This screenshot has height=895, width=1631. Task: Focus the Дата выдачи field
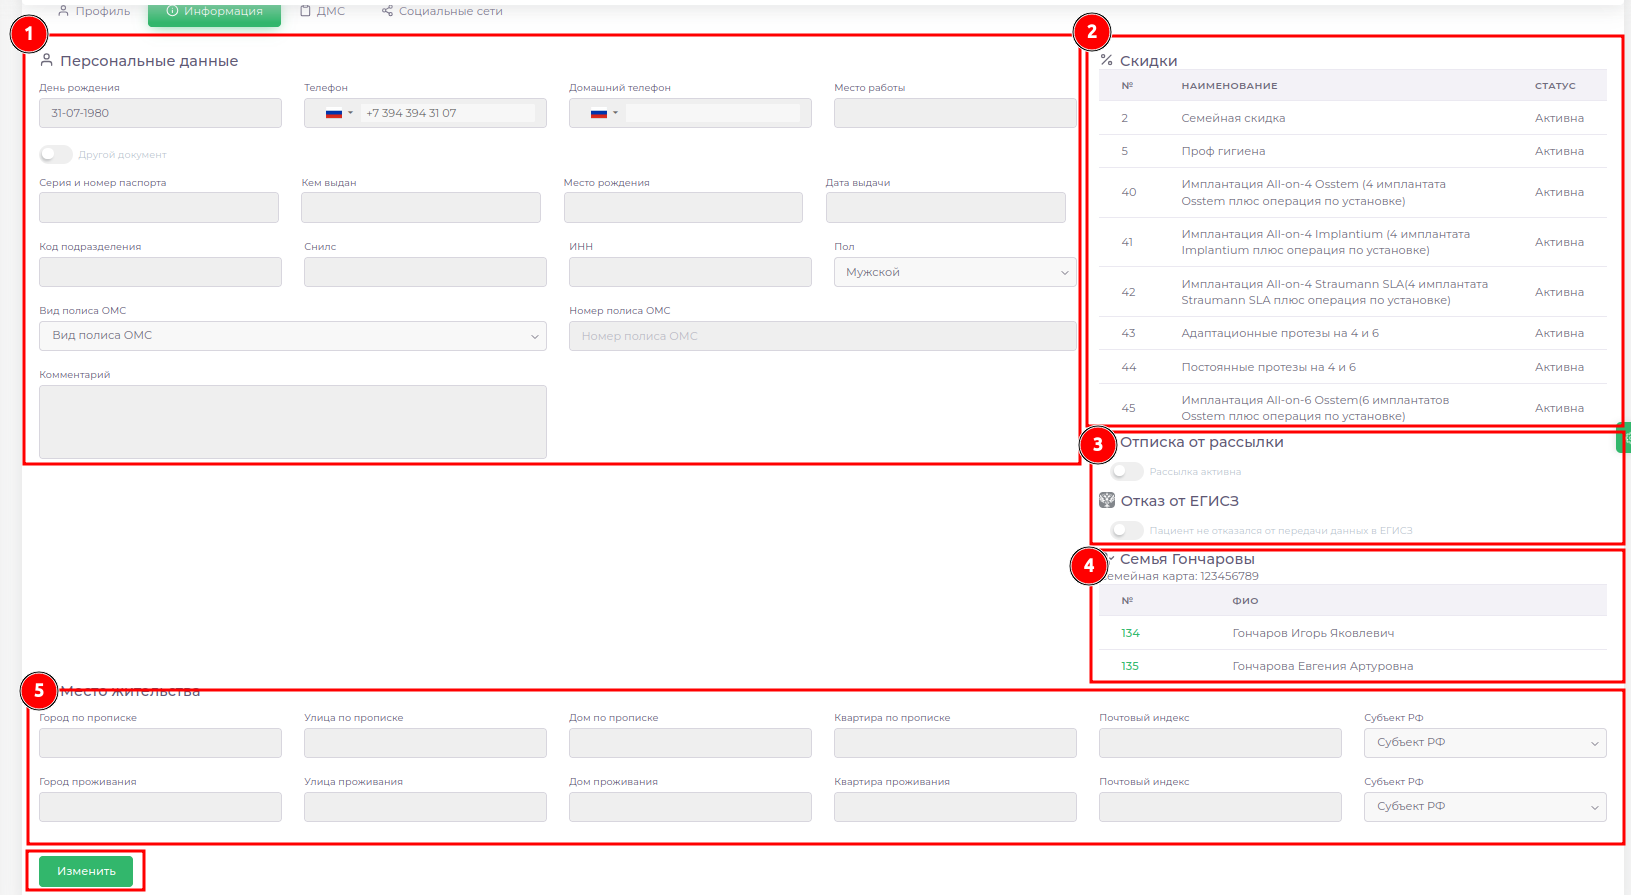tap(946, 207)
